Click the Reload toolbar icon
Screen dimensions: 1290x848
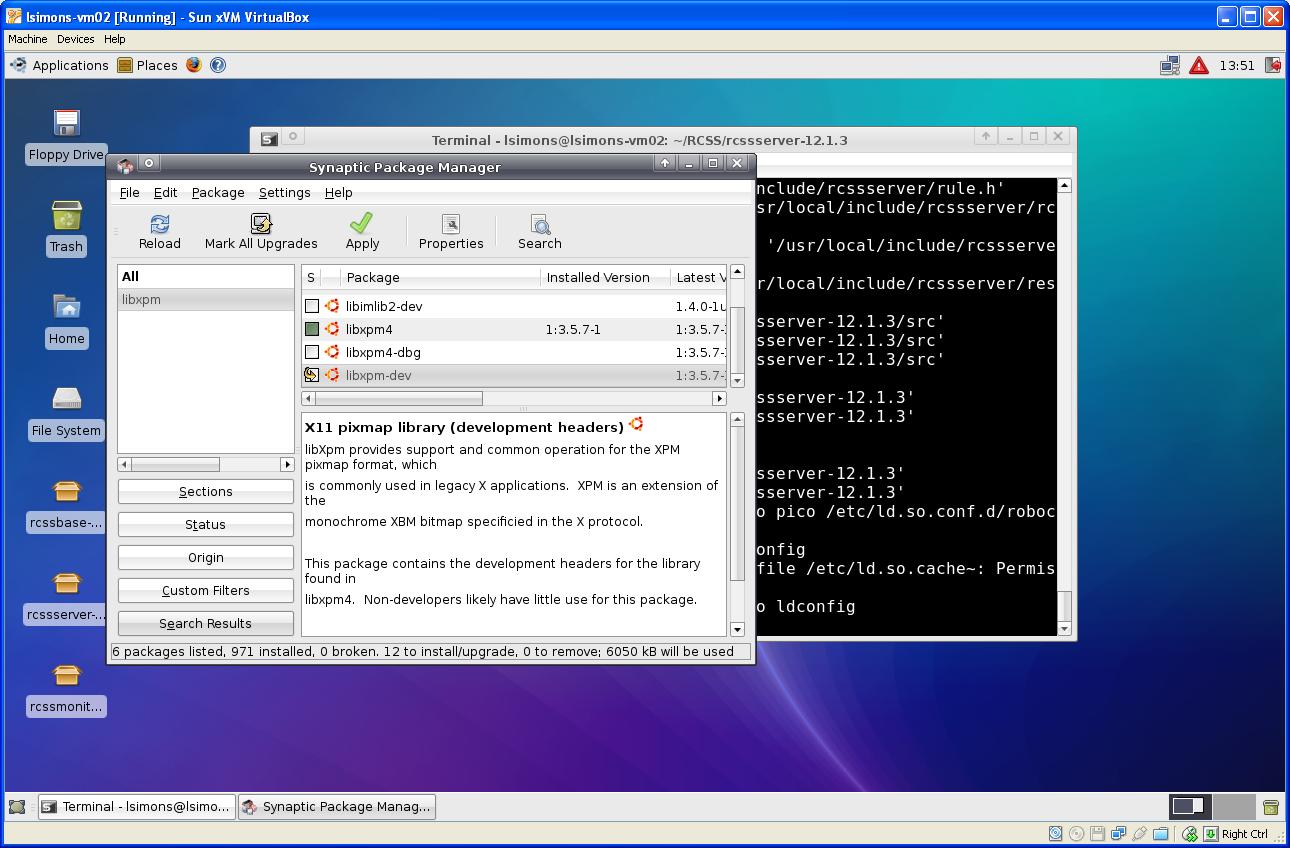click(x=159, y=224)
